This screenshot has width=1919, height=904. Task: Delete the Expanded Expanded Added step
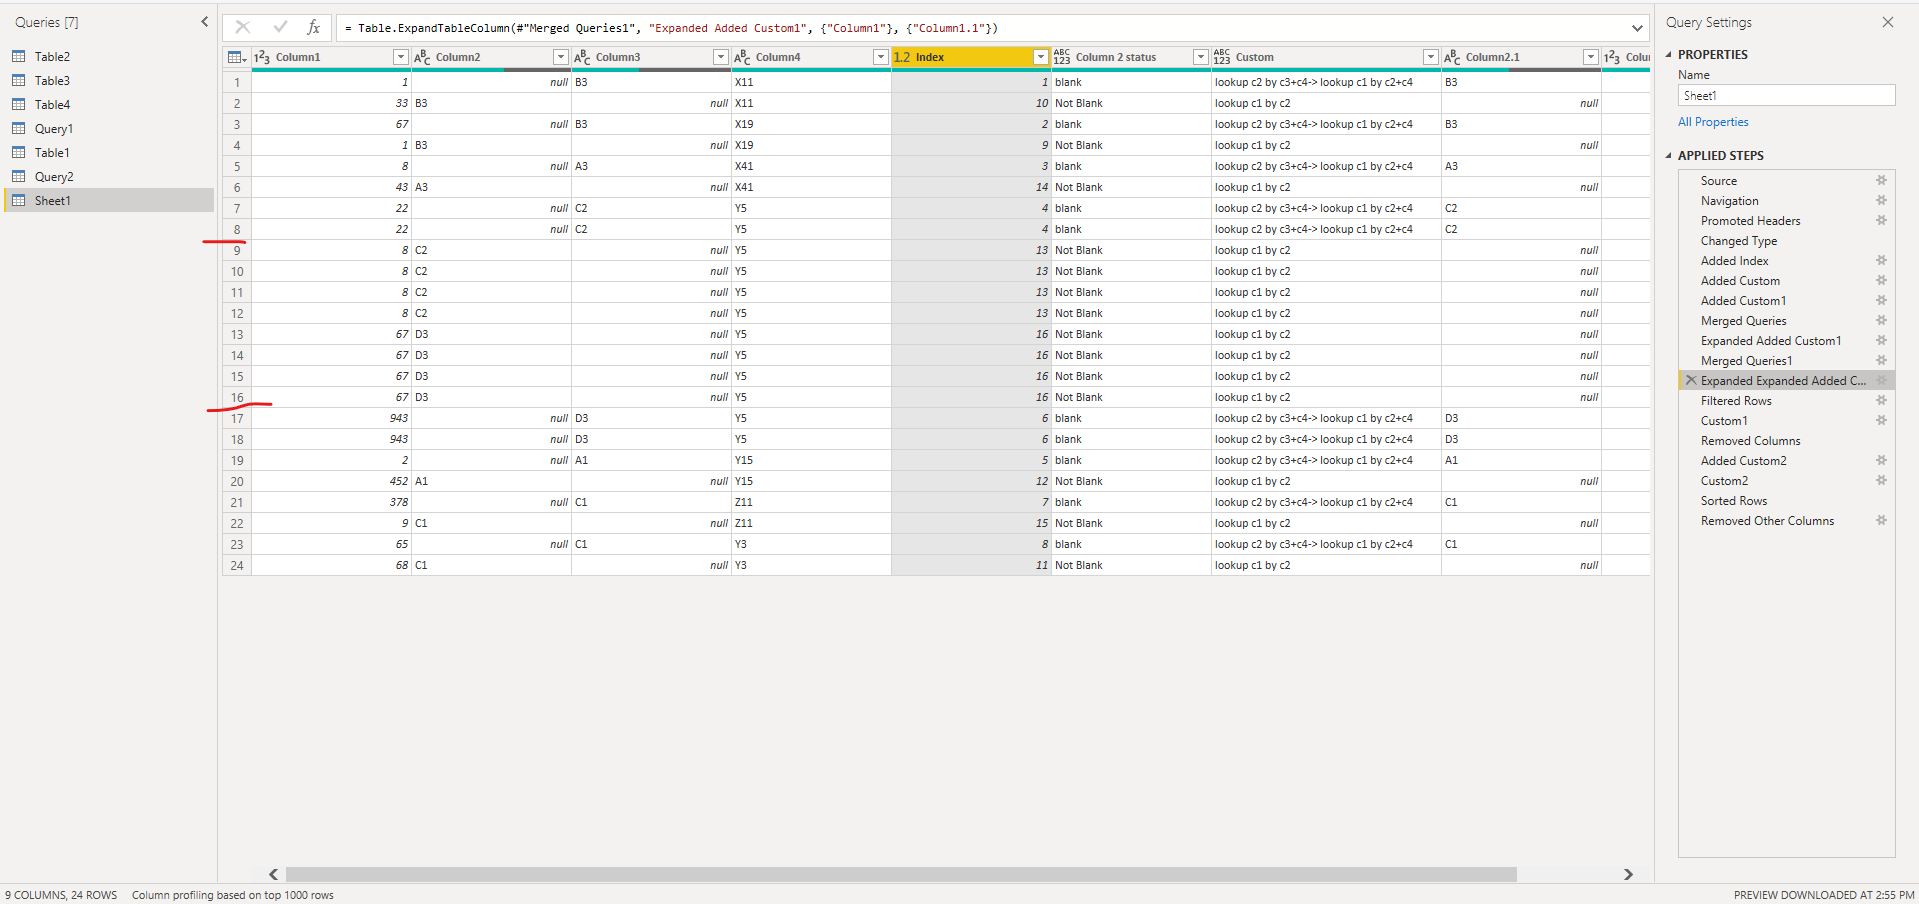coord(1691,381)
